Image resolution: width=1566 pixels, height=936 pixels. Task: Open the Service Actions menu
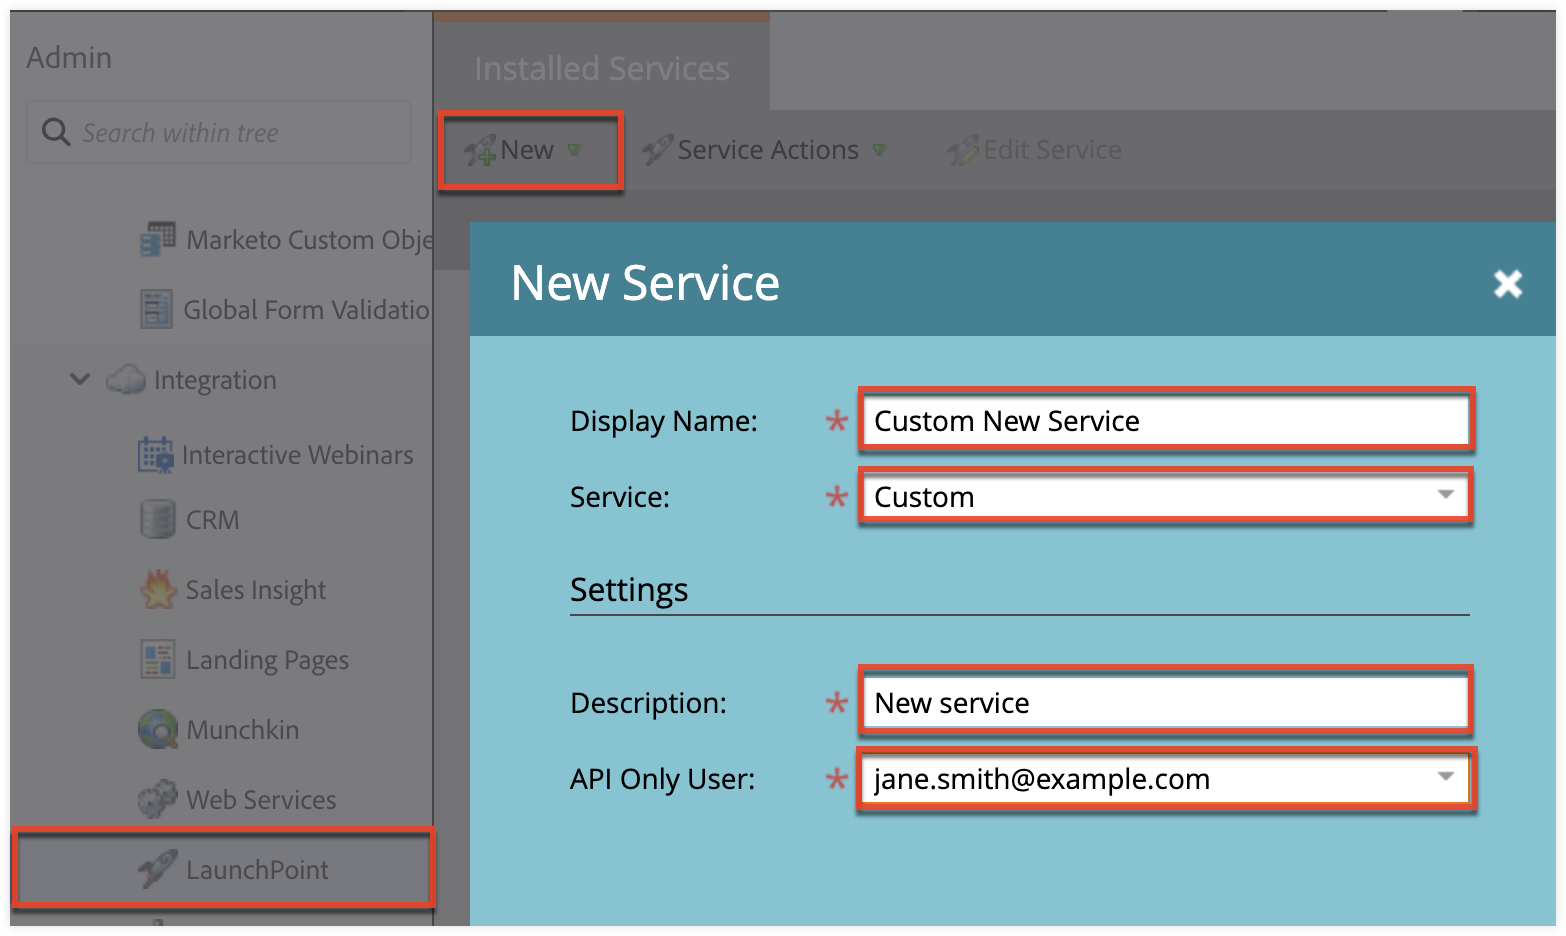(x=766, y=149)
